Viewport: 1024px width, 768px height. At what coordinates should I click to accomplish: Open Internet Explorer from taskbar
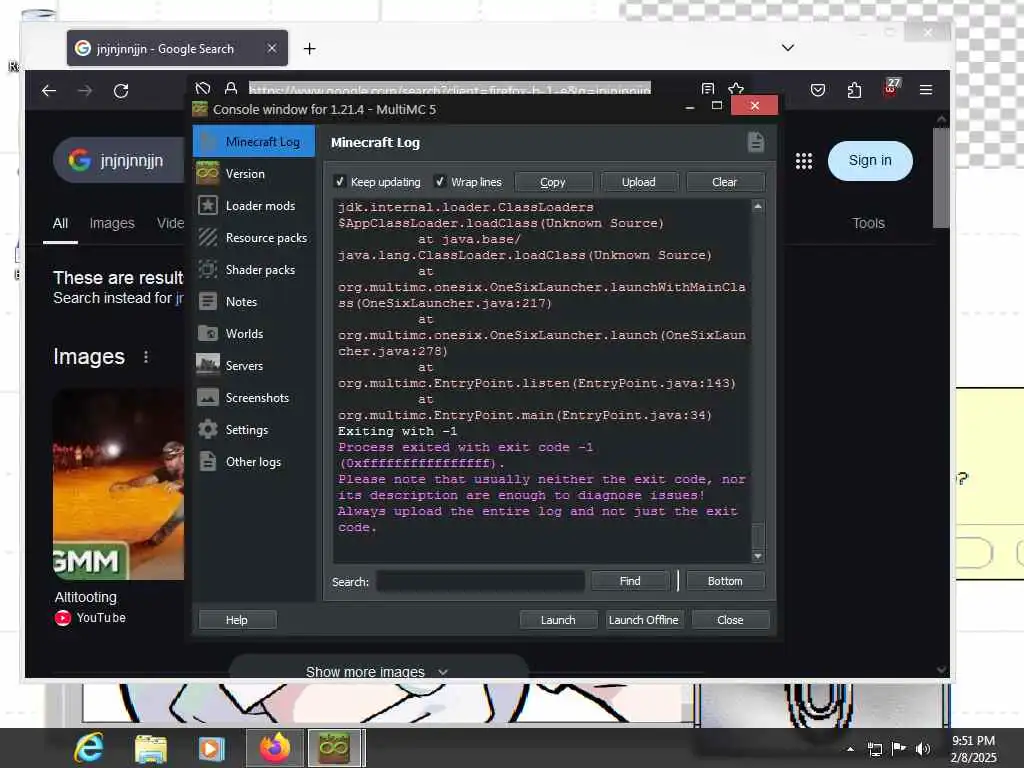[x=89, y=748]
